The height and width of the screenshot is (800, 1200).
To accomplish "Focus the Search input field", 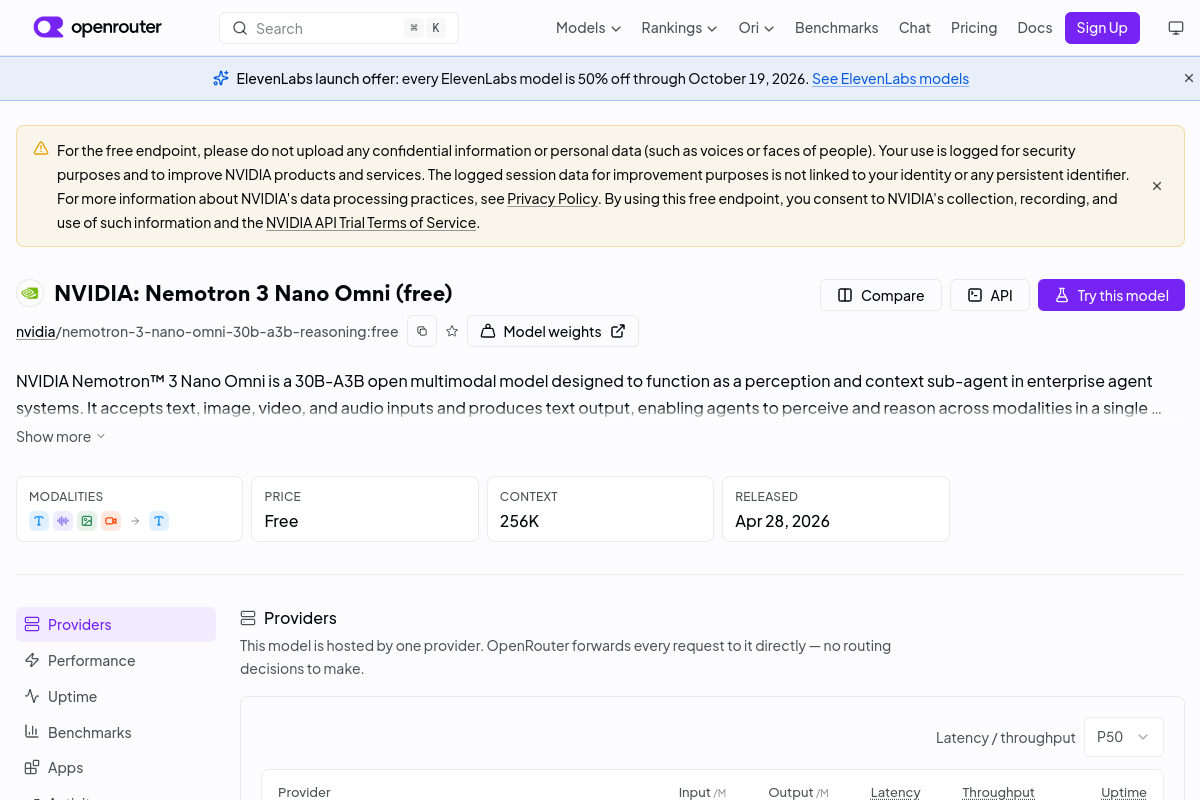I will [x=339, y=28].
